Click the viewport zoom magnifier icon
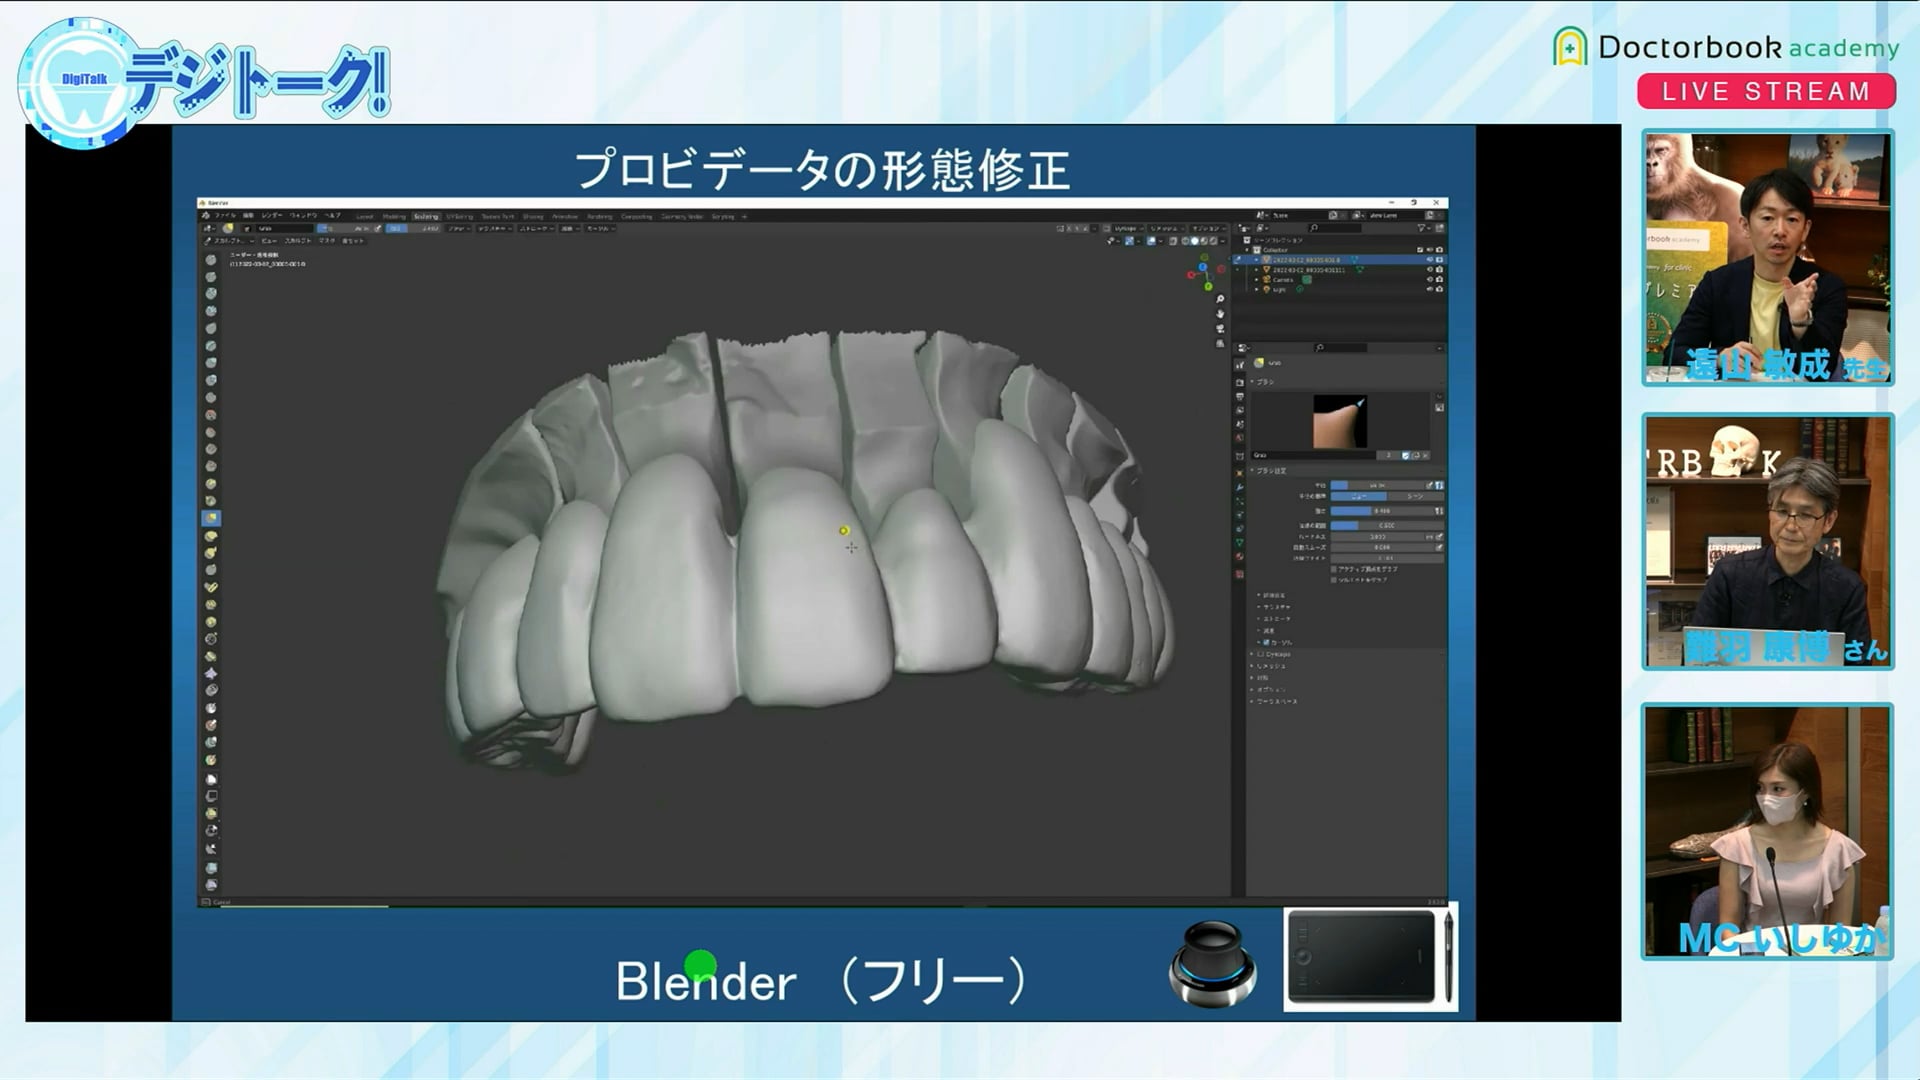The width and height of the screenshot is (1920, 1080). click(1220, 299)
